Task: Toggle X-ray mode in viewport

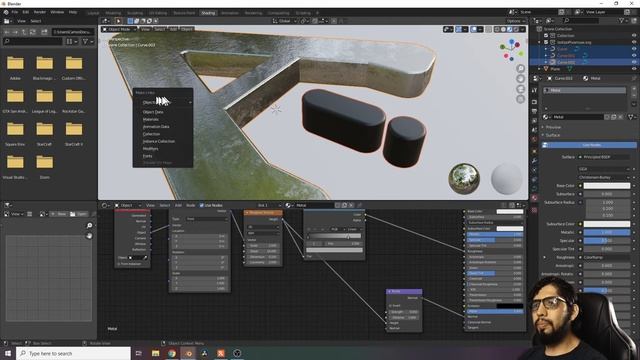Action: point(488,29)
